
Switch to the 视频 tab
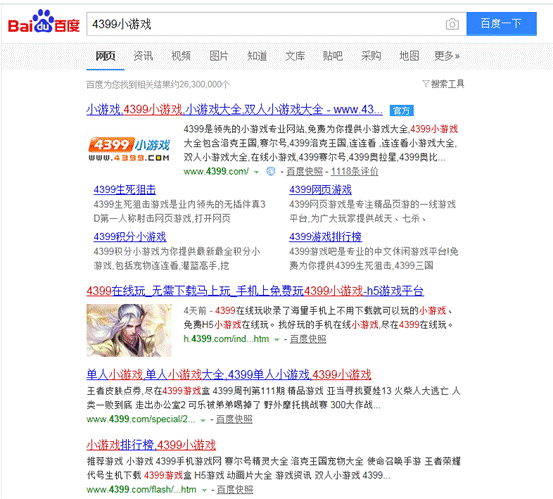(x=181, y=56)
